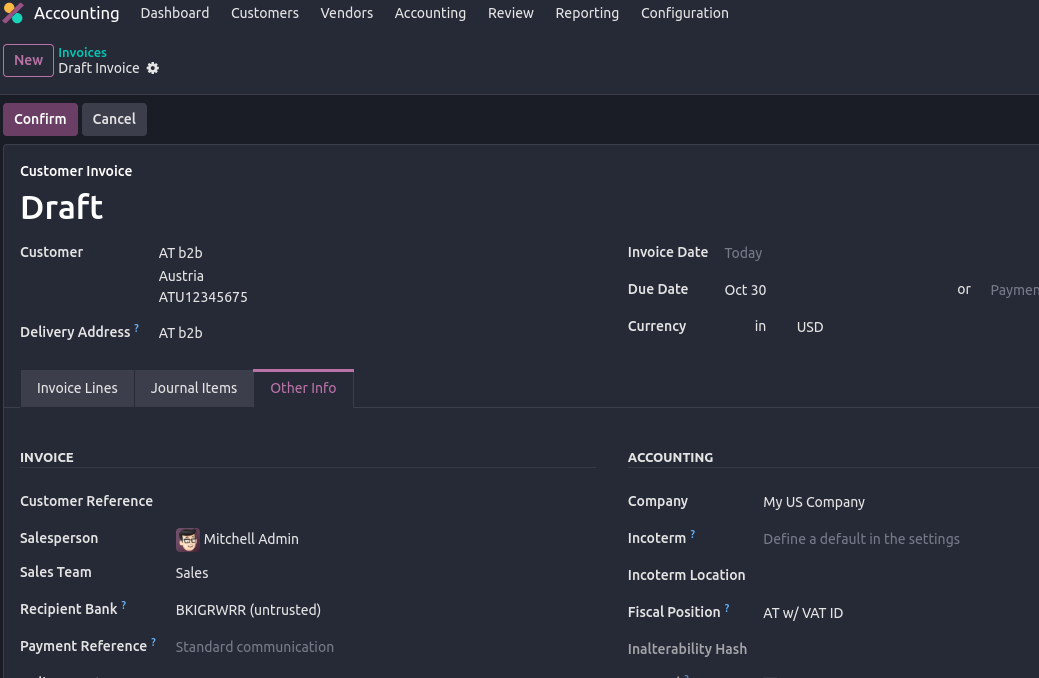Click Mitchell Admin's avatar image
Image resolution: width=1039 pixels, height=678 pixels.
tap(187, 539)
